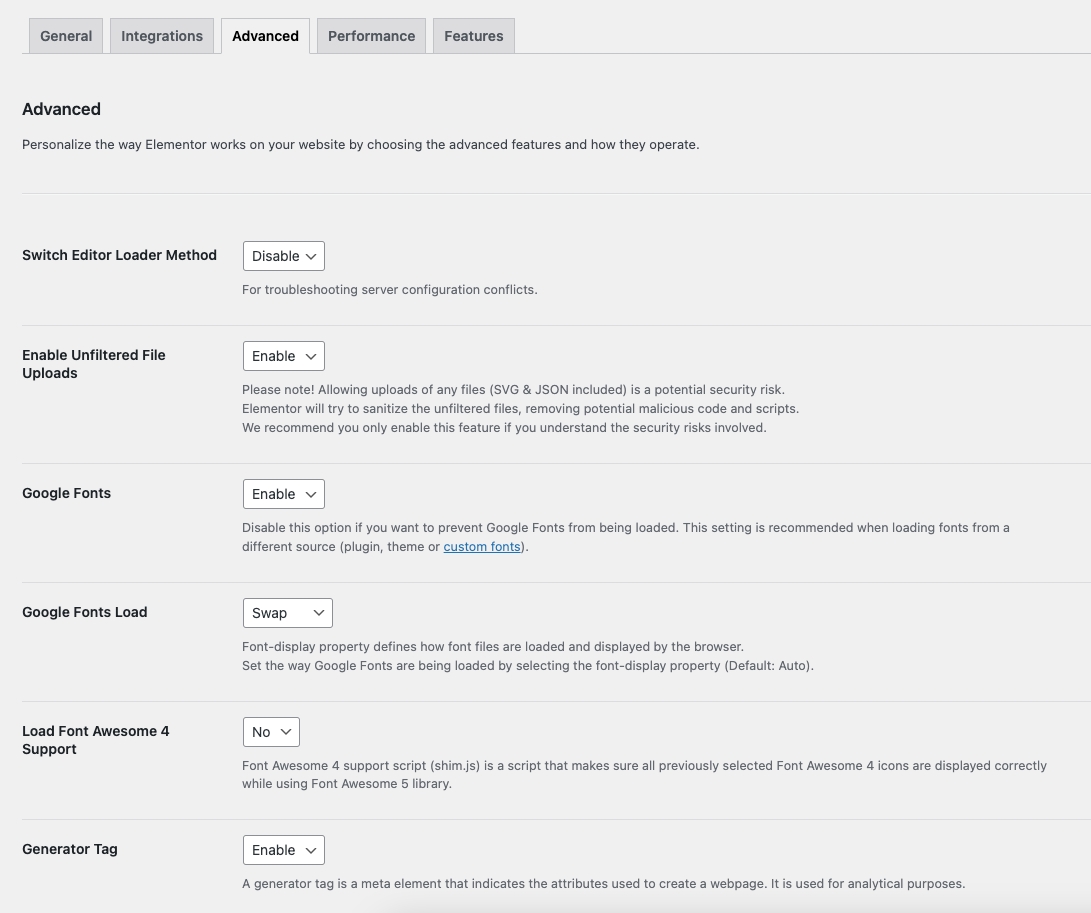This screenshot has height=913, width=1091.
Task: Click the Google Fonts setting label
Action: [x=66, y=493]
